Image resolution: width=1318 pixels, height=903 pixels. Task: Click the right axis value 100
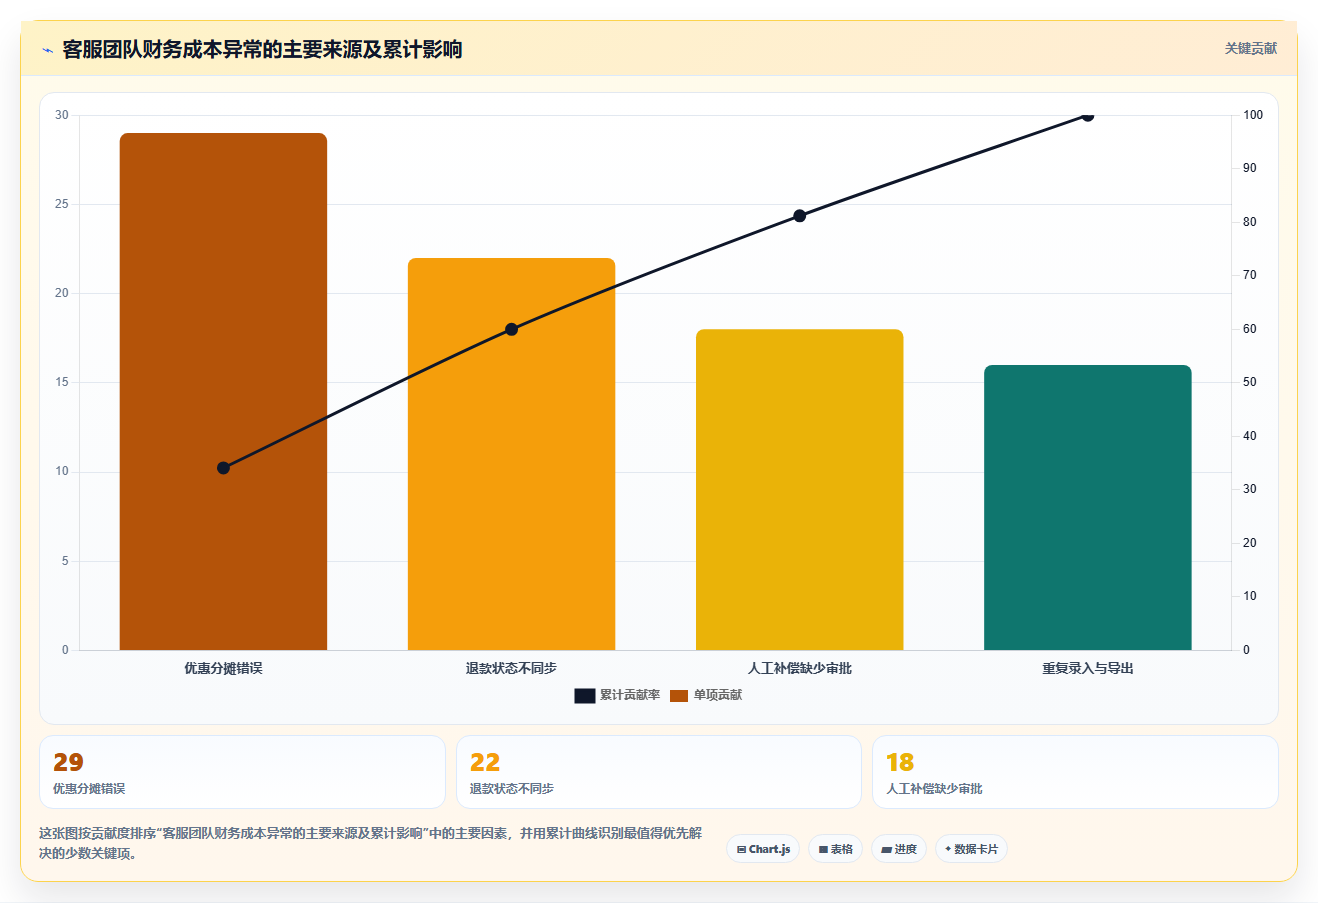tap(1253, 115)
